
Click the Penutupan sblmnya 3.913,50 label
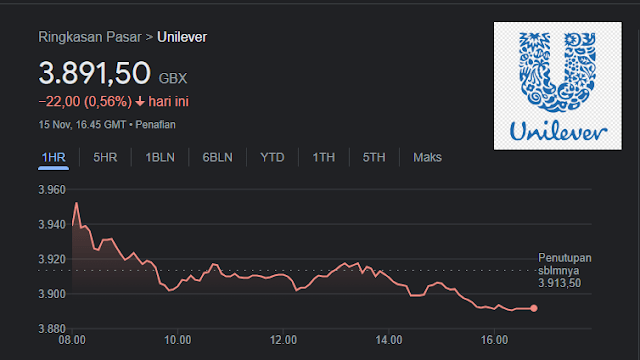coord(564,270)
